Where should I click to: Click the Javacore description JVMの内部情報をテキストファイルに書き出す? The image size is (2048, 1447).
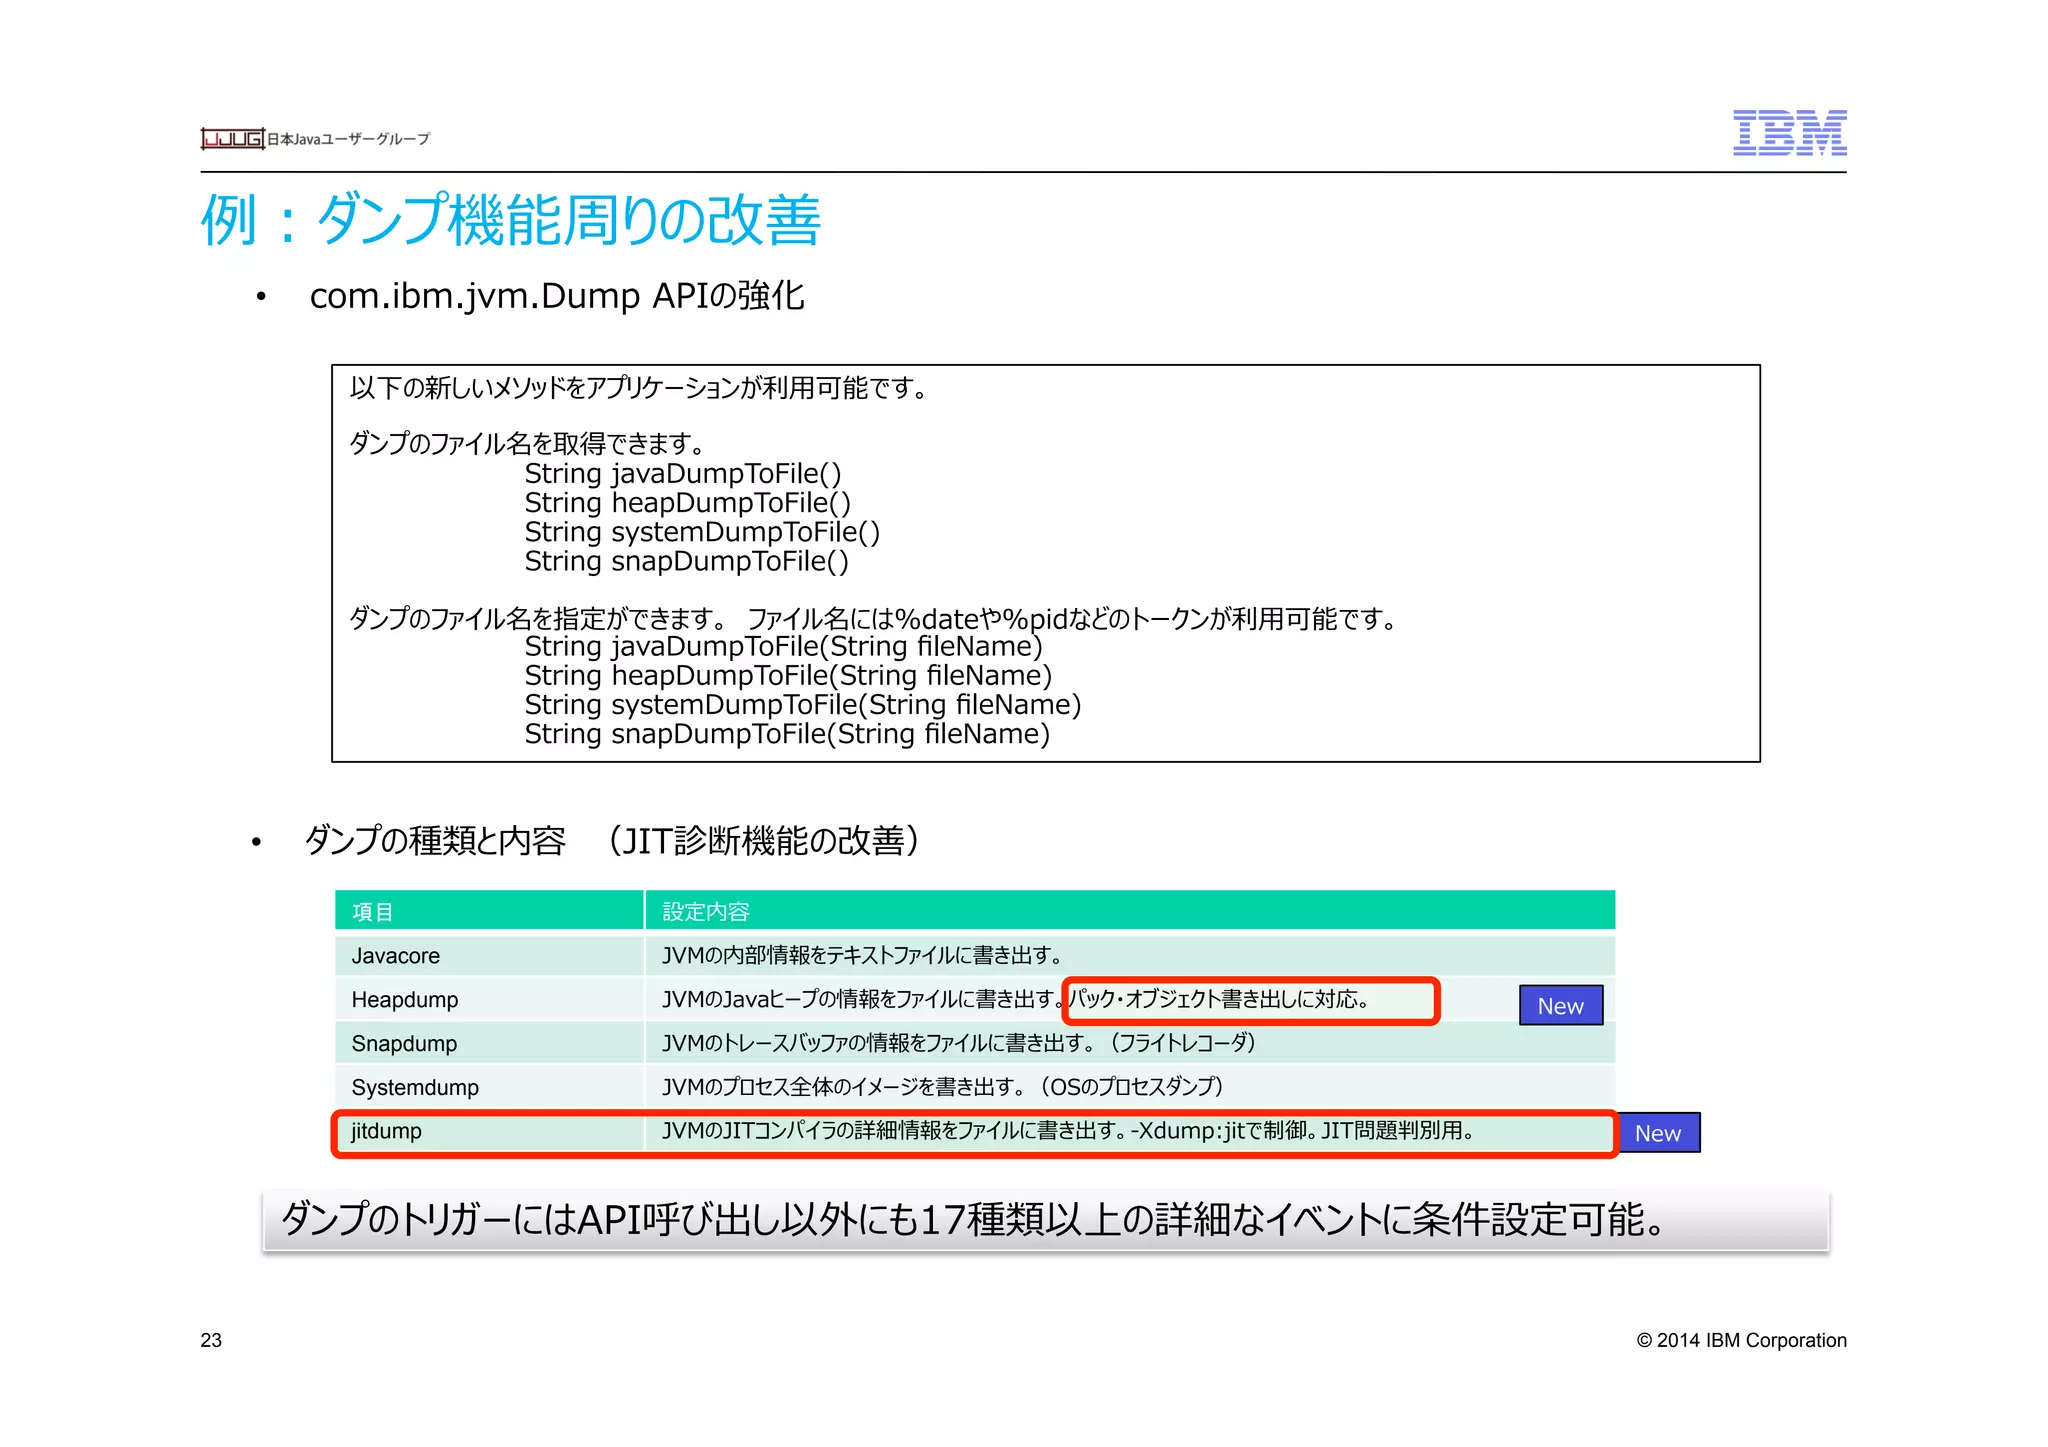(862, 955)
